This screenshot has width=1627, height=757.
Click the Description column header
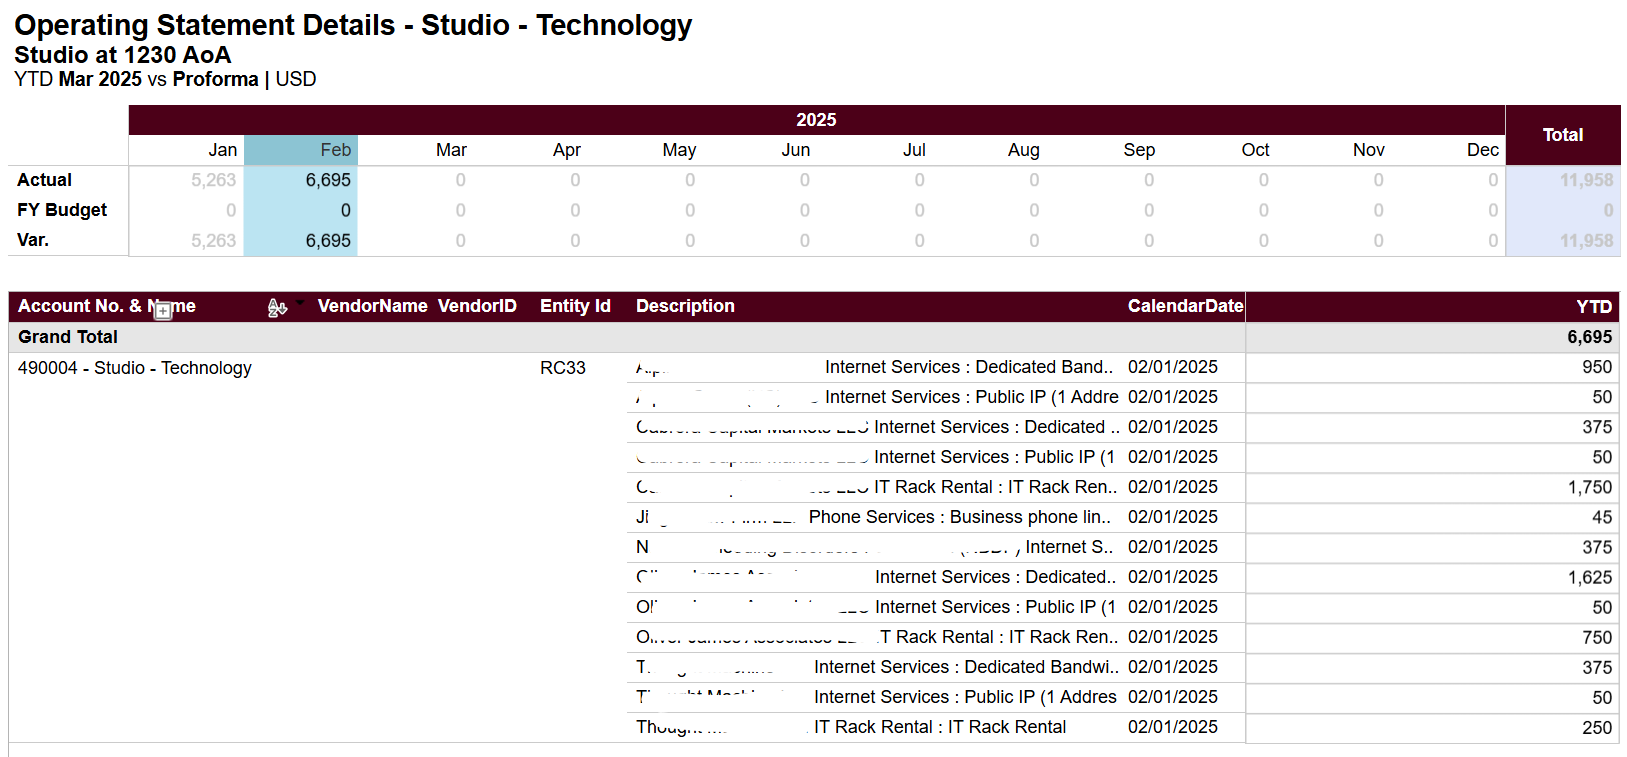(x=685, y=306)
